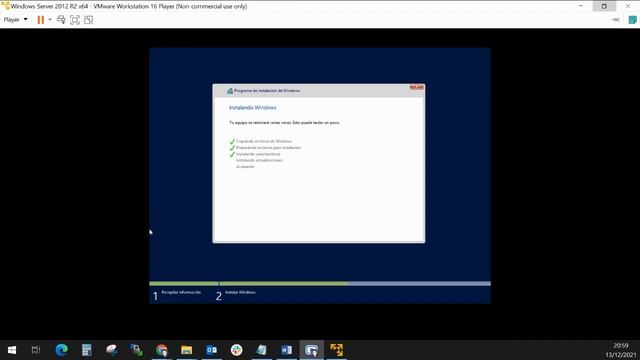This screenshot has width=640, height=360.
Task: Expand the removable devices chevron in the top-right toolbar
Action: click(x=616, y=20)
